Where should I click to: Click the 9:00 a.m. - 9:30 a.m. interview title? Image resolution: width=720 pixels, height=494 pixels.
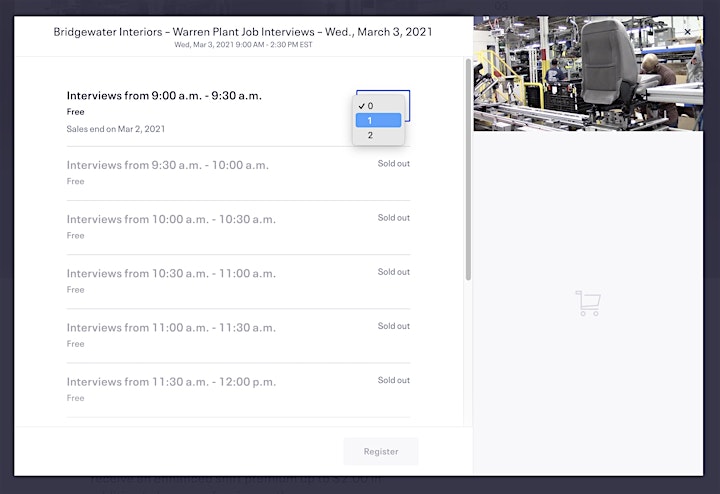coord(164,95)
